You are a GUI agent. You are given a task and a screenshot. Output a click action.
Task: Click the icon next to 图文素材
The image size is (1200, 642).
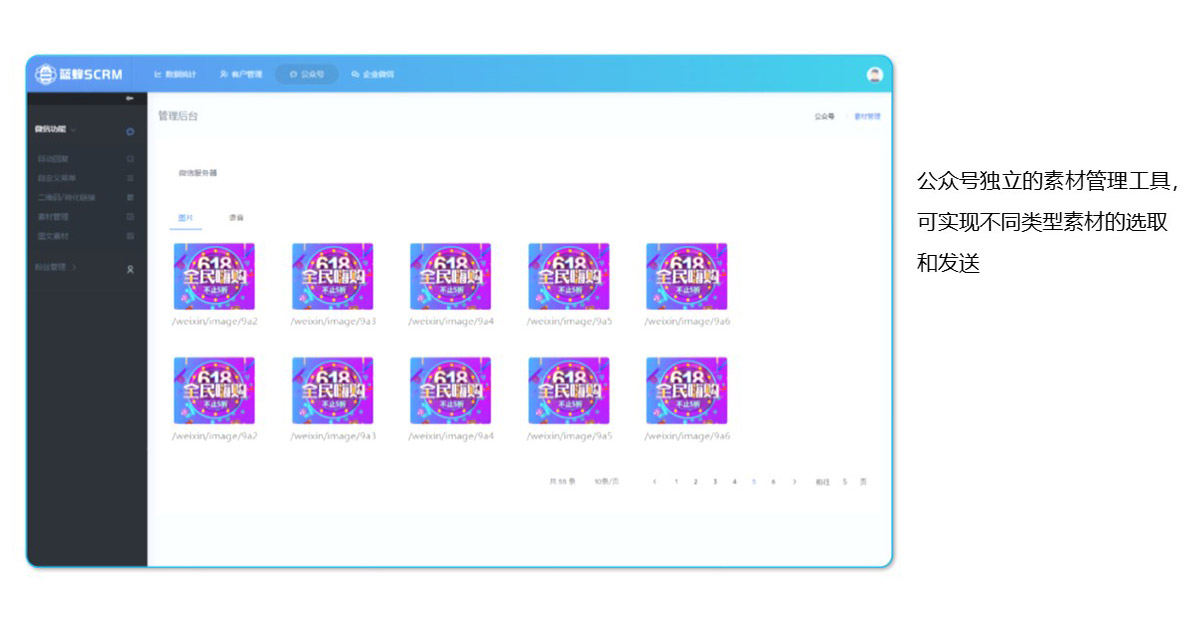click(130, 236)
